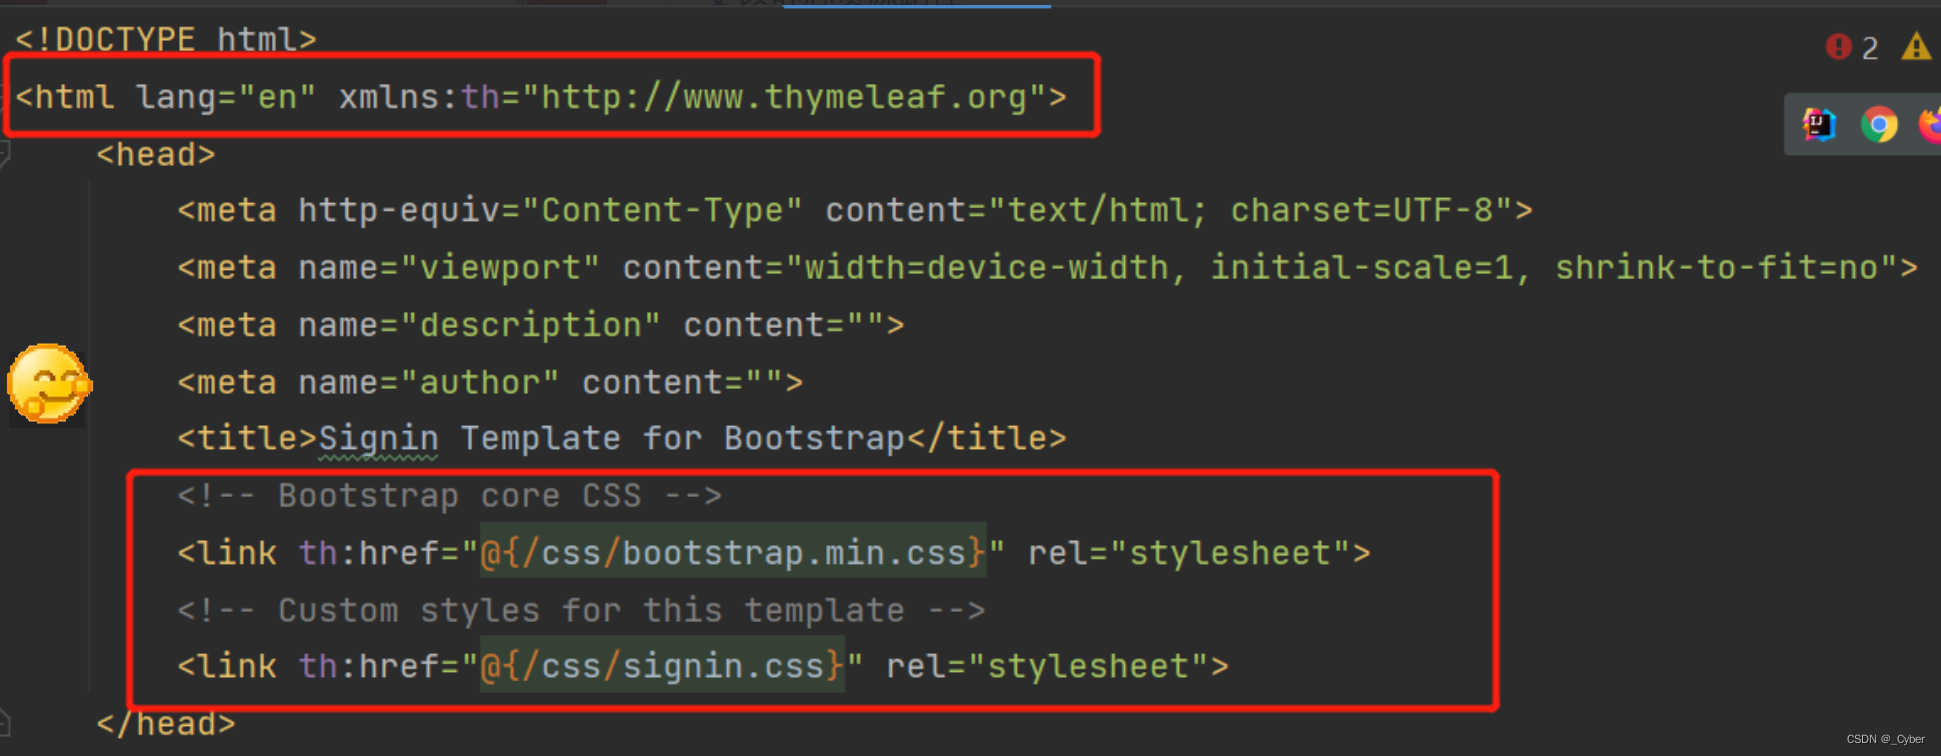Image resolution: width=1941 pixels, height=756 pixels.
Task: Click error count number 2
Action: pyautogui.click(x=1869, y=47)
